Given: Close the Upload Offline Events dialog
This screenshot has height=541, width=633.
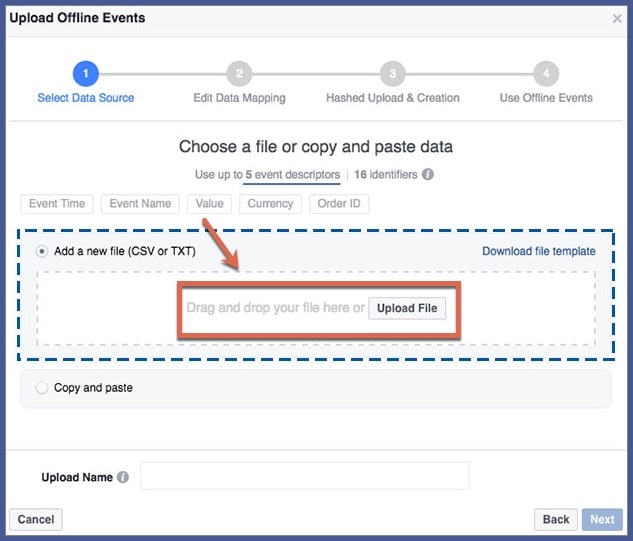Looking at the screenshot, I should point(616,18).
